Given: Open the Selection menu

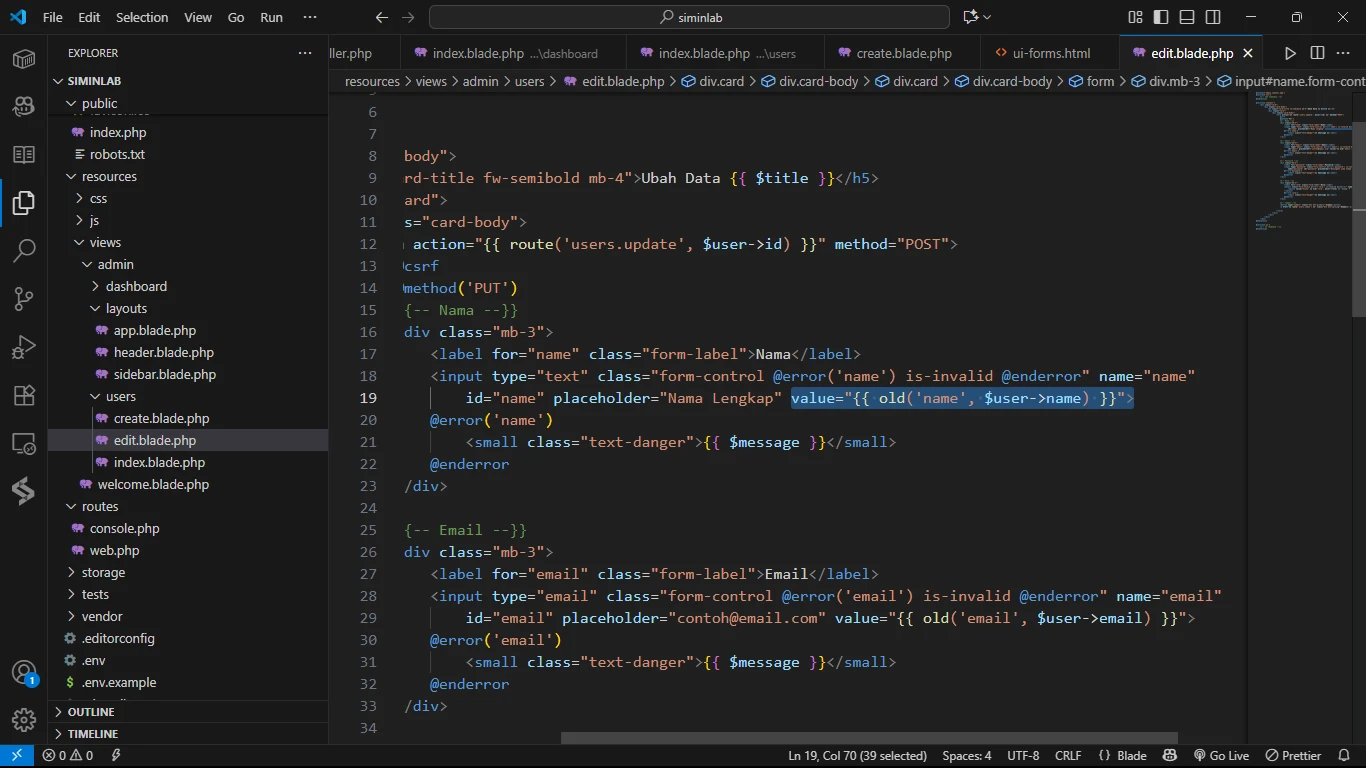Looking at the screenshot, I should (x=142, y=17).
